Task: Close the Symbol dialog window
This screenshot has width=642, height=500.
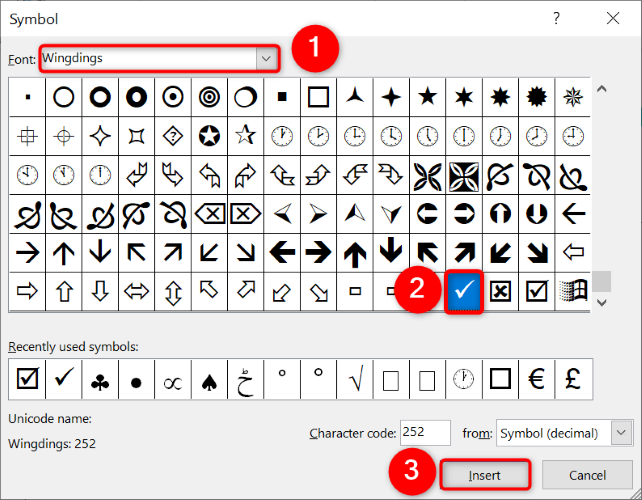Action: [x=613, y=18]
